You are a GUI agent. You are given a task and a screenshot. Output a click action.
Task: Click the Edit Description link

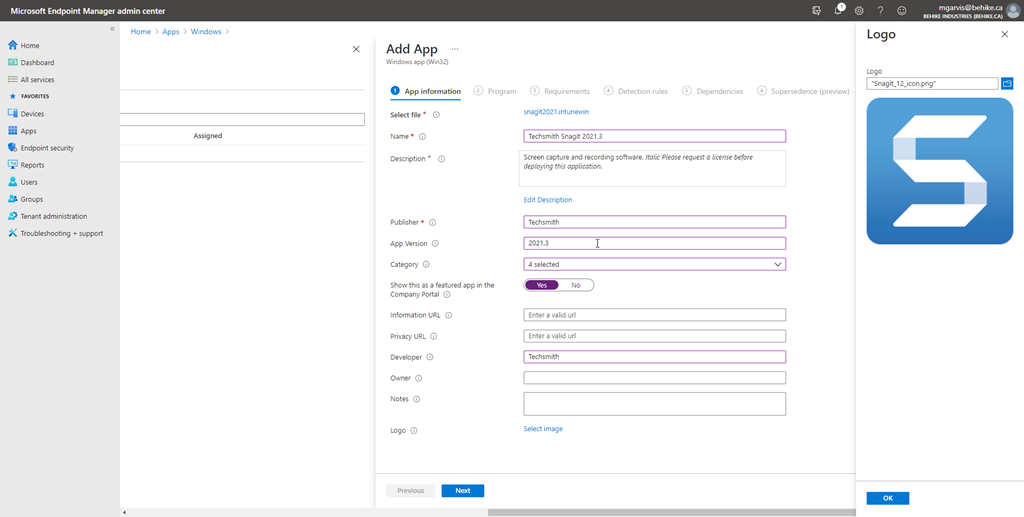548,200
